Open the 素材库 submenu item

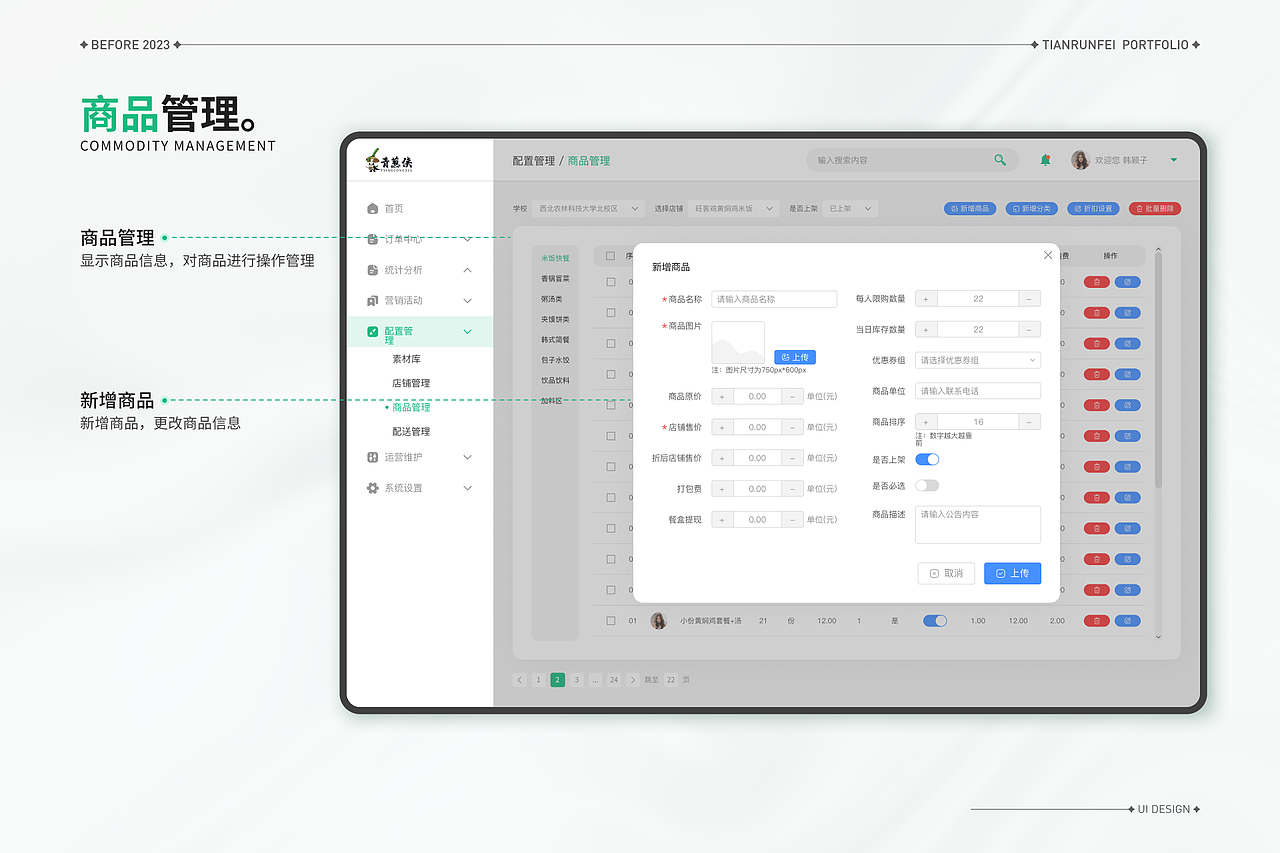tap(406, 358)
